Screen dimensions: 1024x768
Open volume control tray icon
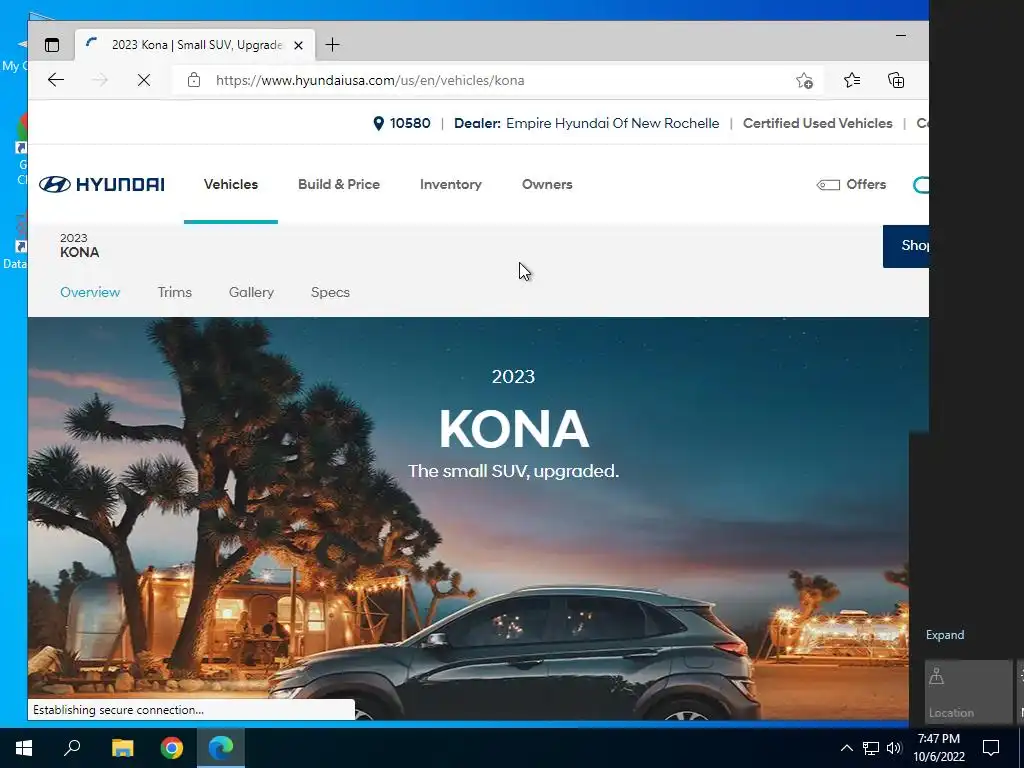click(x=894, y=748)
